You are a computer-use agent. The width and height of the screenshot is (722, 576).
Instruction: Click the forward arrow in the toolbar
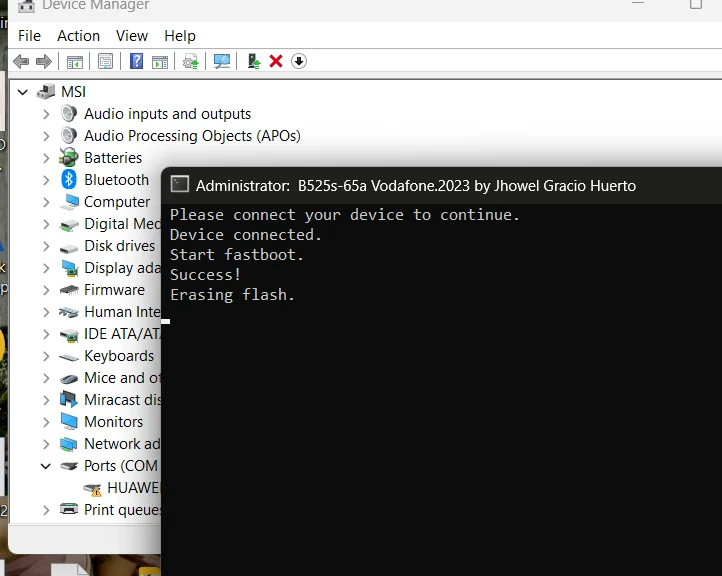click(x=44, y=61)
